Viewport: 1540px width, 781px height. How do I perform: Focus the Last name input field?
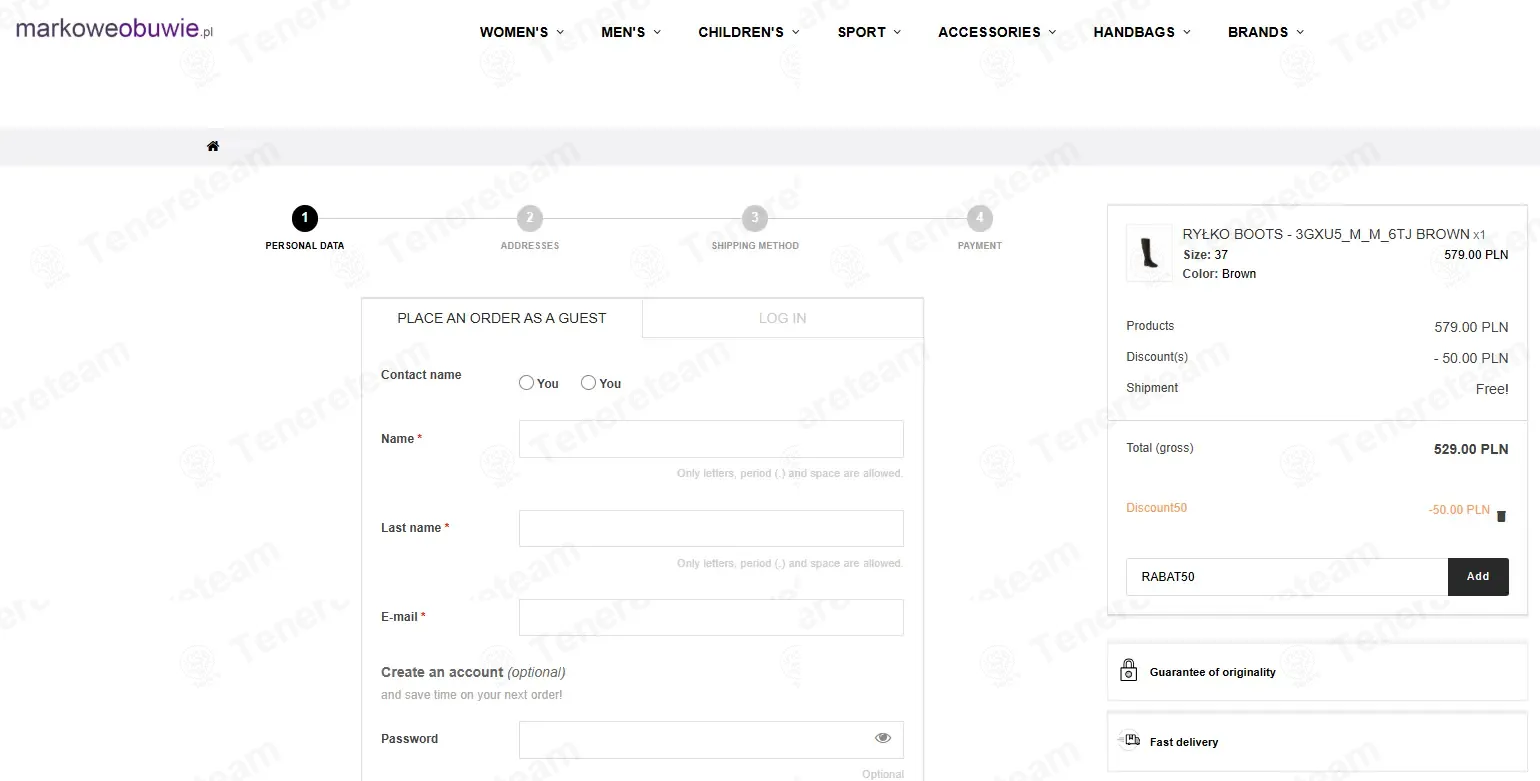711,528
